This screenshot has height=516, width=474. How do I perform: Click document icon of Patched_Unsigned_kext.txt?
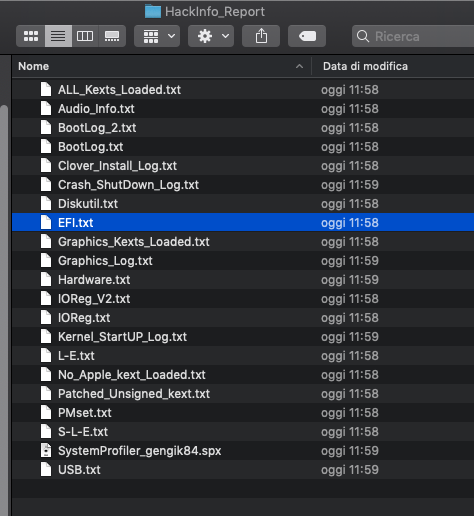[x=46, y=393]
